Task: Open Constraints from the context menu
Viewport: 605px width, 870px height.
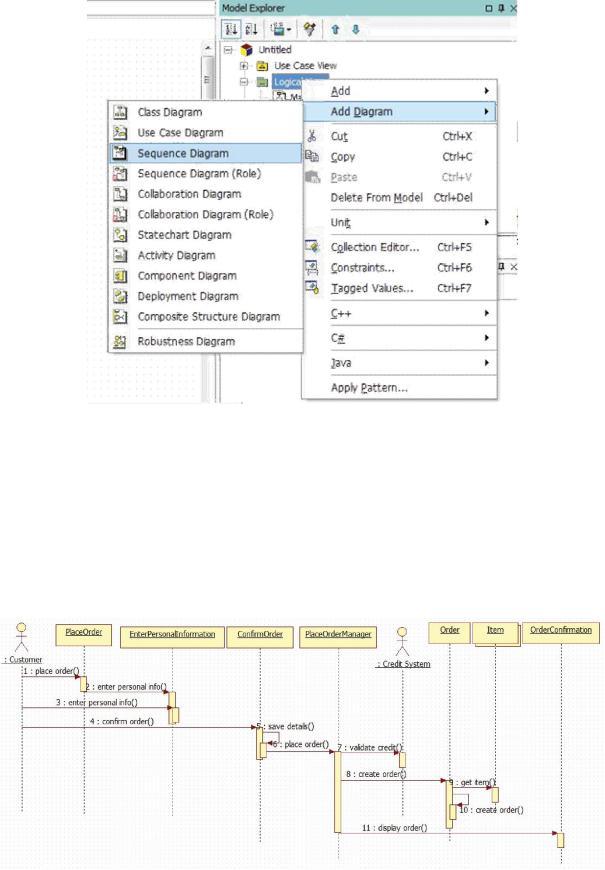Action: click(x=400, y=268)
